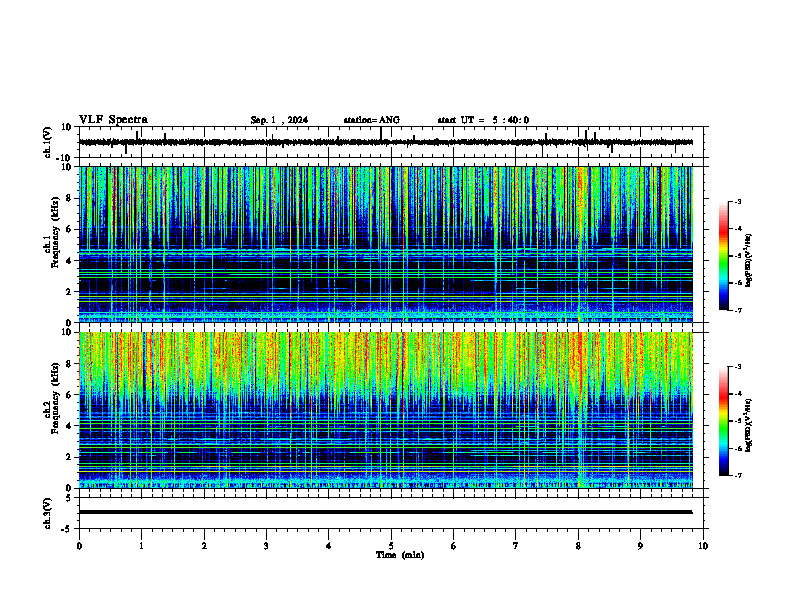Click the "2" frequency tick of ch.1 spectrogram
The height and width of the screenshot is (612, 792).
click(69, 291)
